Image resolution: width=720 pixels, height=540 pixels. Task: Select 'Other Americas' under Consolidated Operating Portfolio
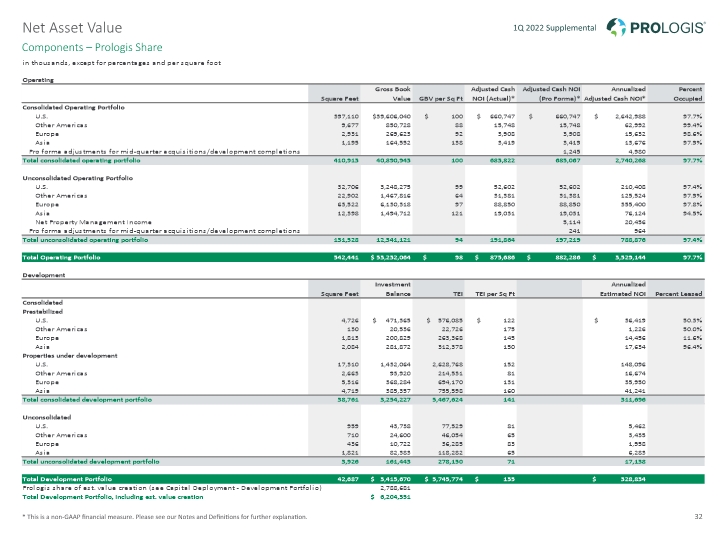pyautogui.click(x=61, y=125)
